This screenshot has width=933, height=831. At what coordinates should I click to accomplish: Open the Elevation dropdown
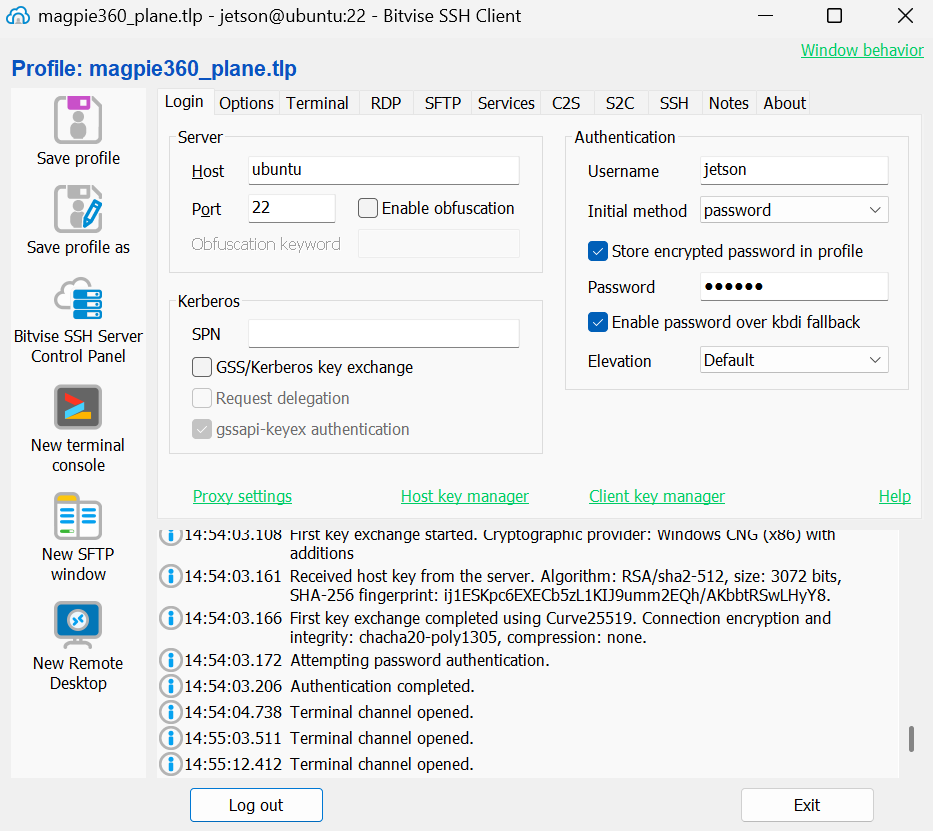pos(794,360)
